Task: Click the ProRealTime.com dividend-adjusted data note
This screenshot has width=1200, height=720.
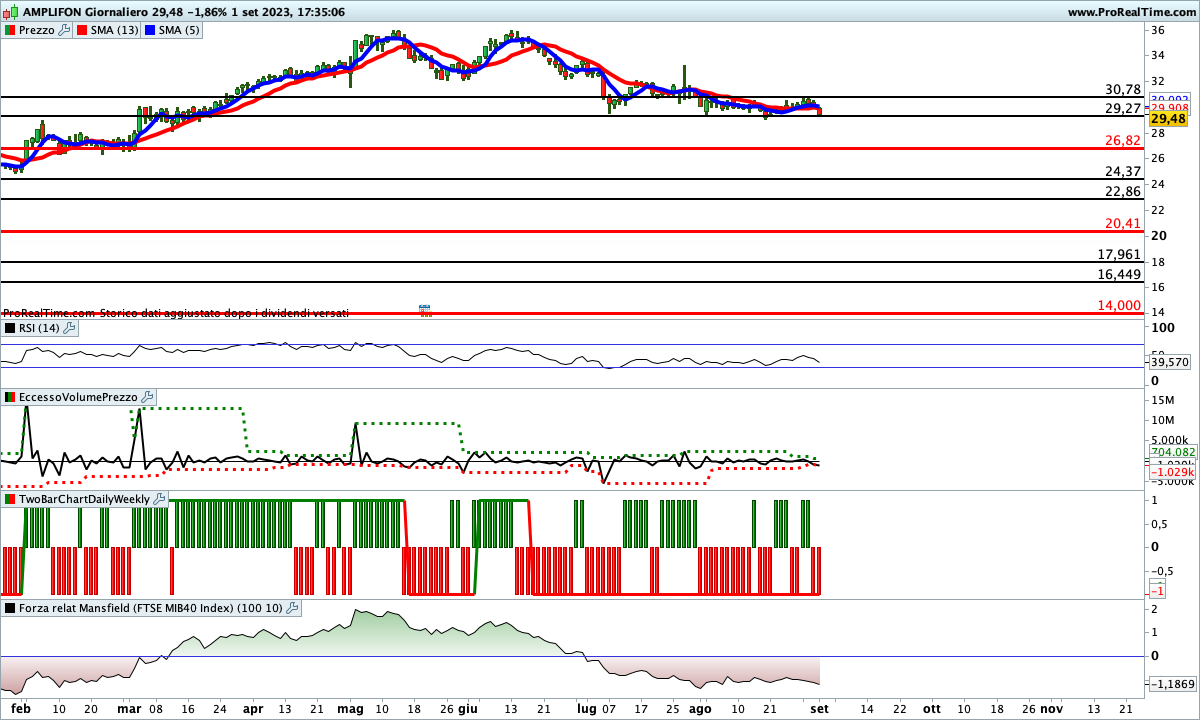Action: pyautogui.click(x=176, y=313)
